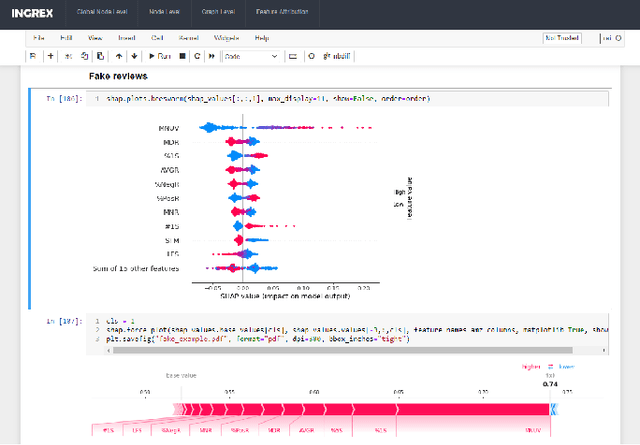Viewport: 640px width, 445px height.
Task: Restart the kernel with the circular arrow icon
Action: point(197,56)
